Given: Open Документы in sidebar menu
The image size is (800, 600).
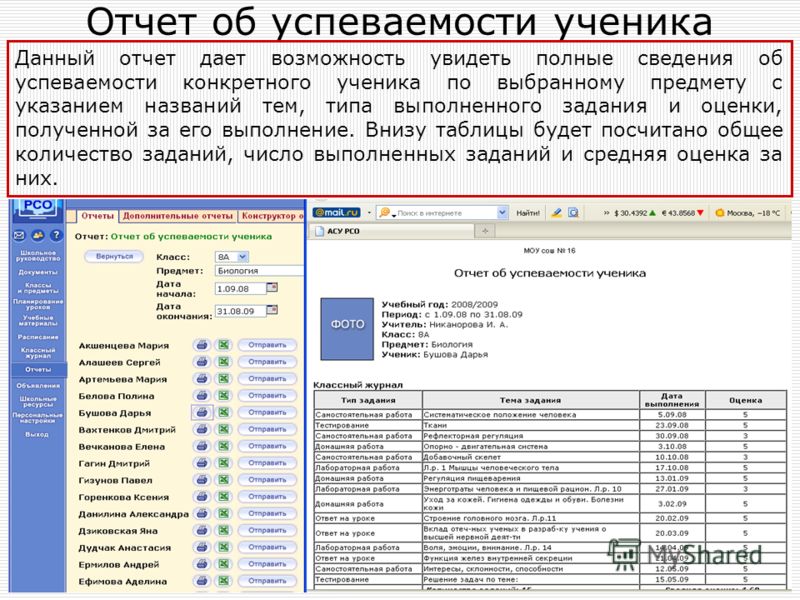Looking at the screenshot, I should (38, 272).
